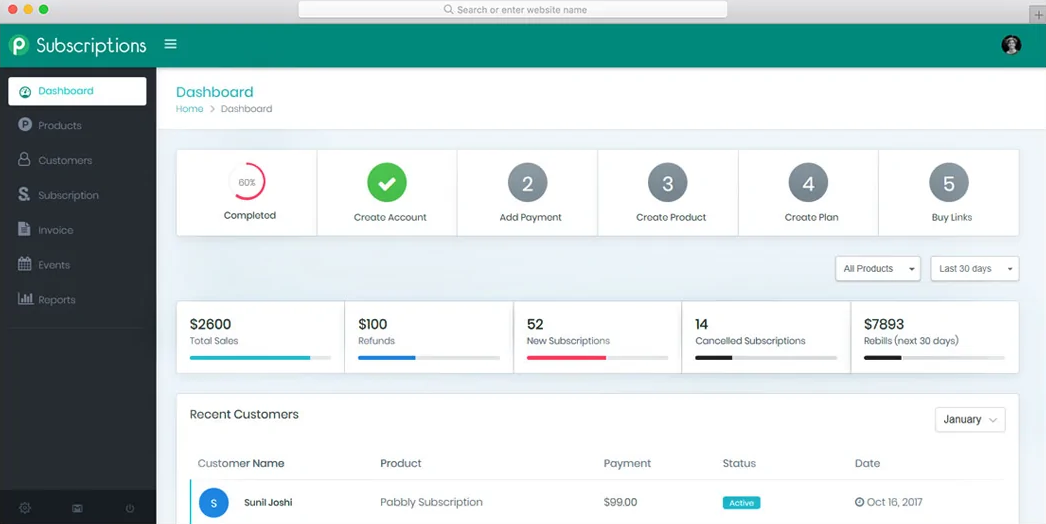The height and width of the screenshot is (524, 1046).
Task: Open the Last 30 days dropdown
Action: click(975, 268)
